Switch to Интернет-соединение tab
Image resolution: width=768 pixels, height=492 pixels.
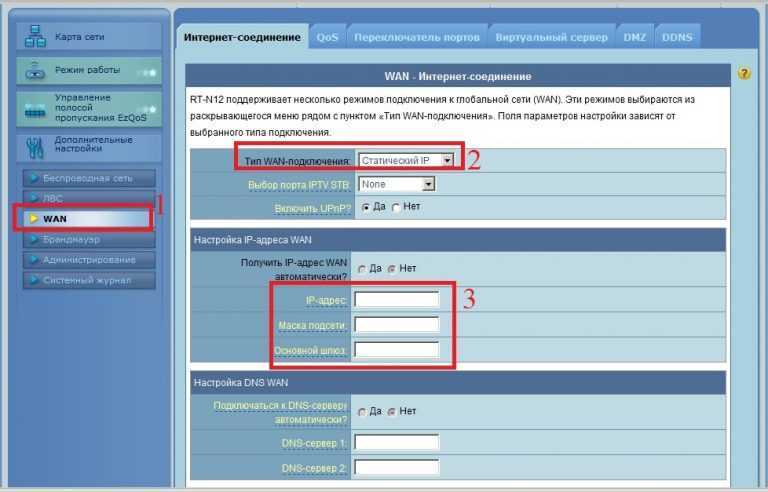point(242,37)
